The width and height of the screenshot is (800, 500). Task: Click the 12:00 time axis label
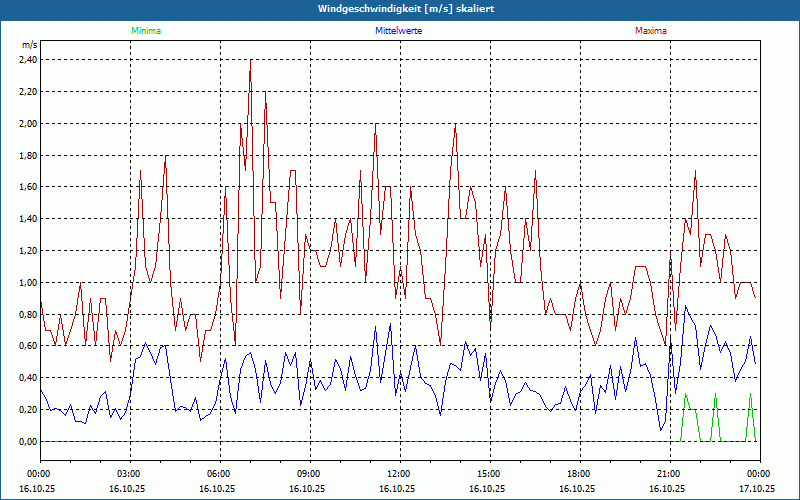coord(399,473)
